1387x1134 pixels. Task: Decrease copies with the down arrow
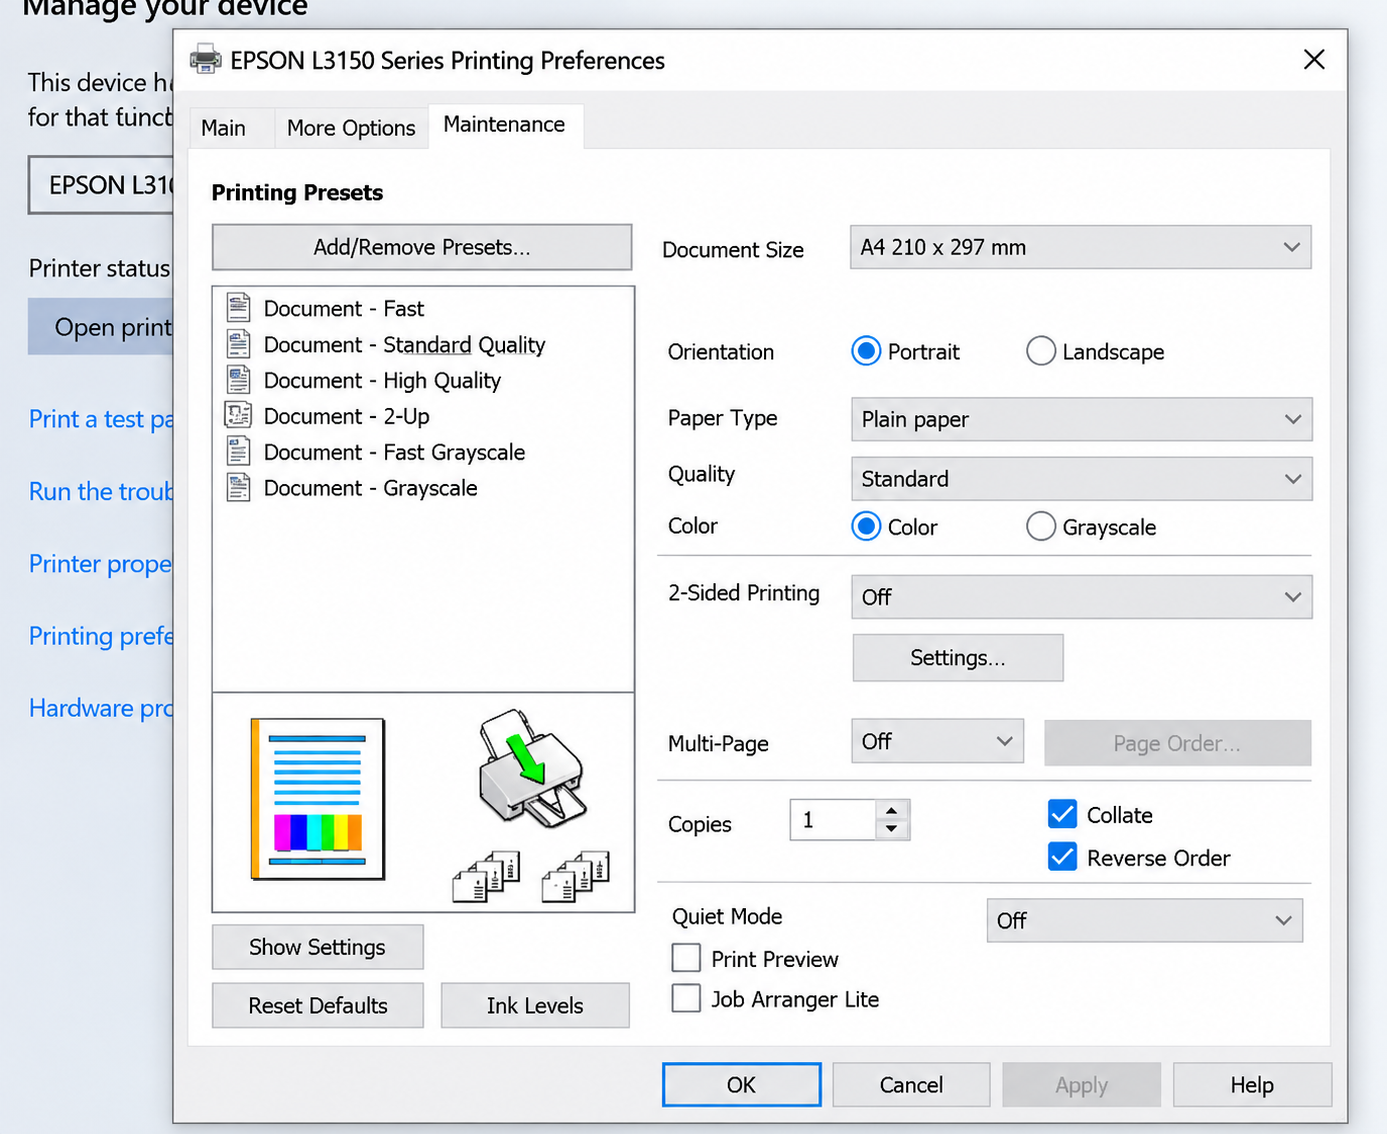891,830
